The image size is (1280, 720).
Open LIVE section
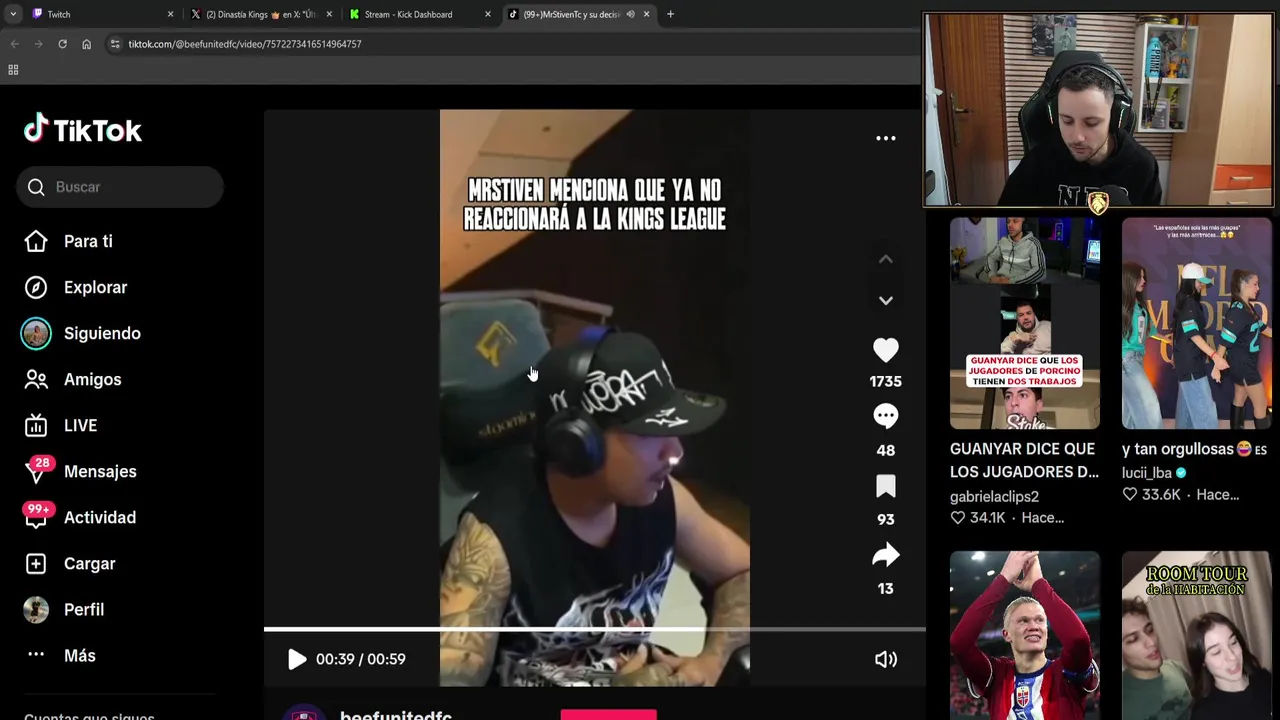pyautogui.click(x=80, y=425)
